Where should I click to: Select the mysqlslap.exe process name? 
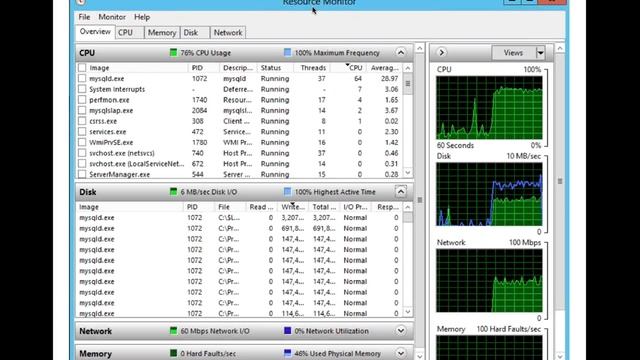pos(111,111)
